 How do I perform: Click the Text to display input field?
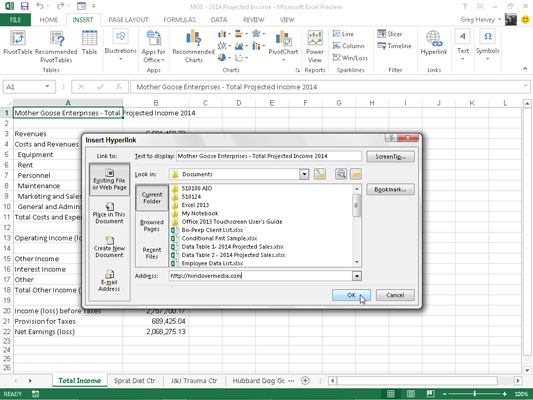tap(269, 156)
